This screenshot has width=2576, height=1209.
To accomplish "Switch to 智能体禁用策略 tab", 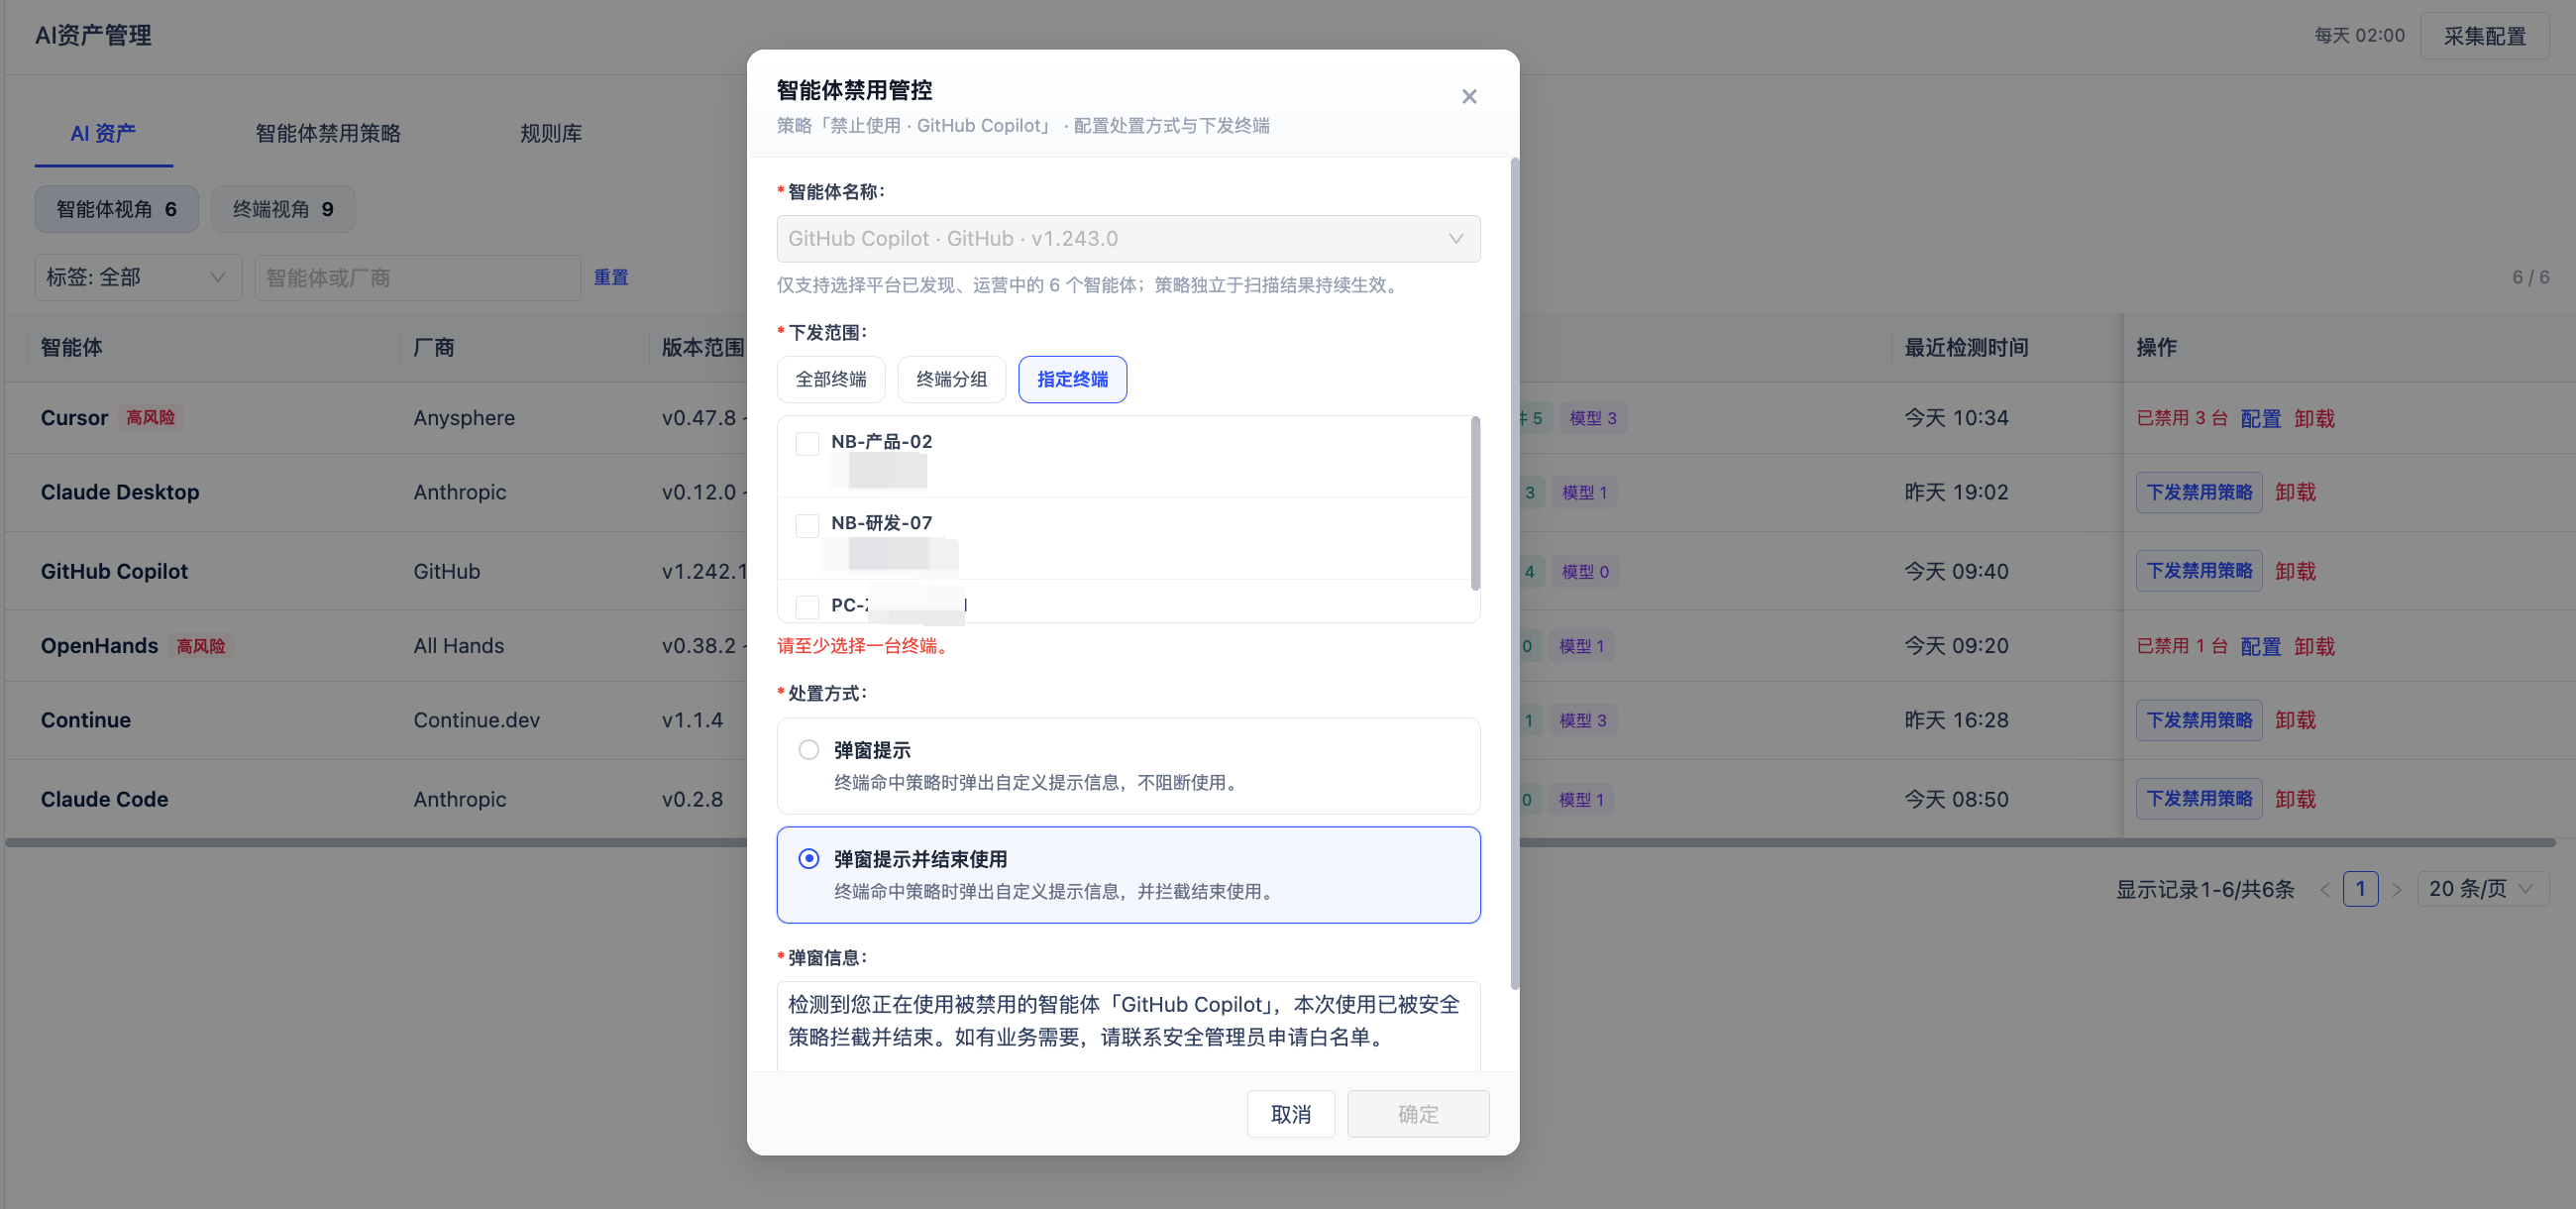I will point(328,133).
